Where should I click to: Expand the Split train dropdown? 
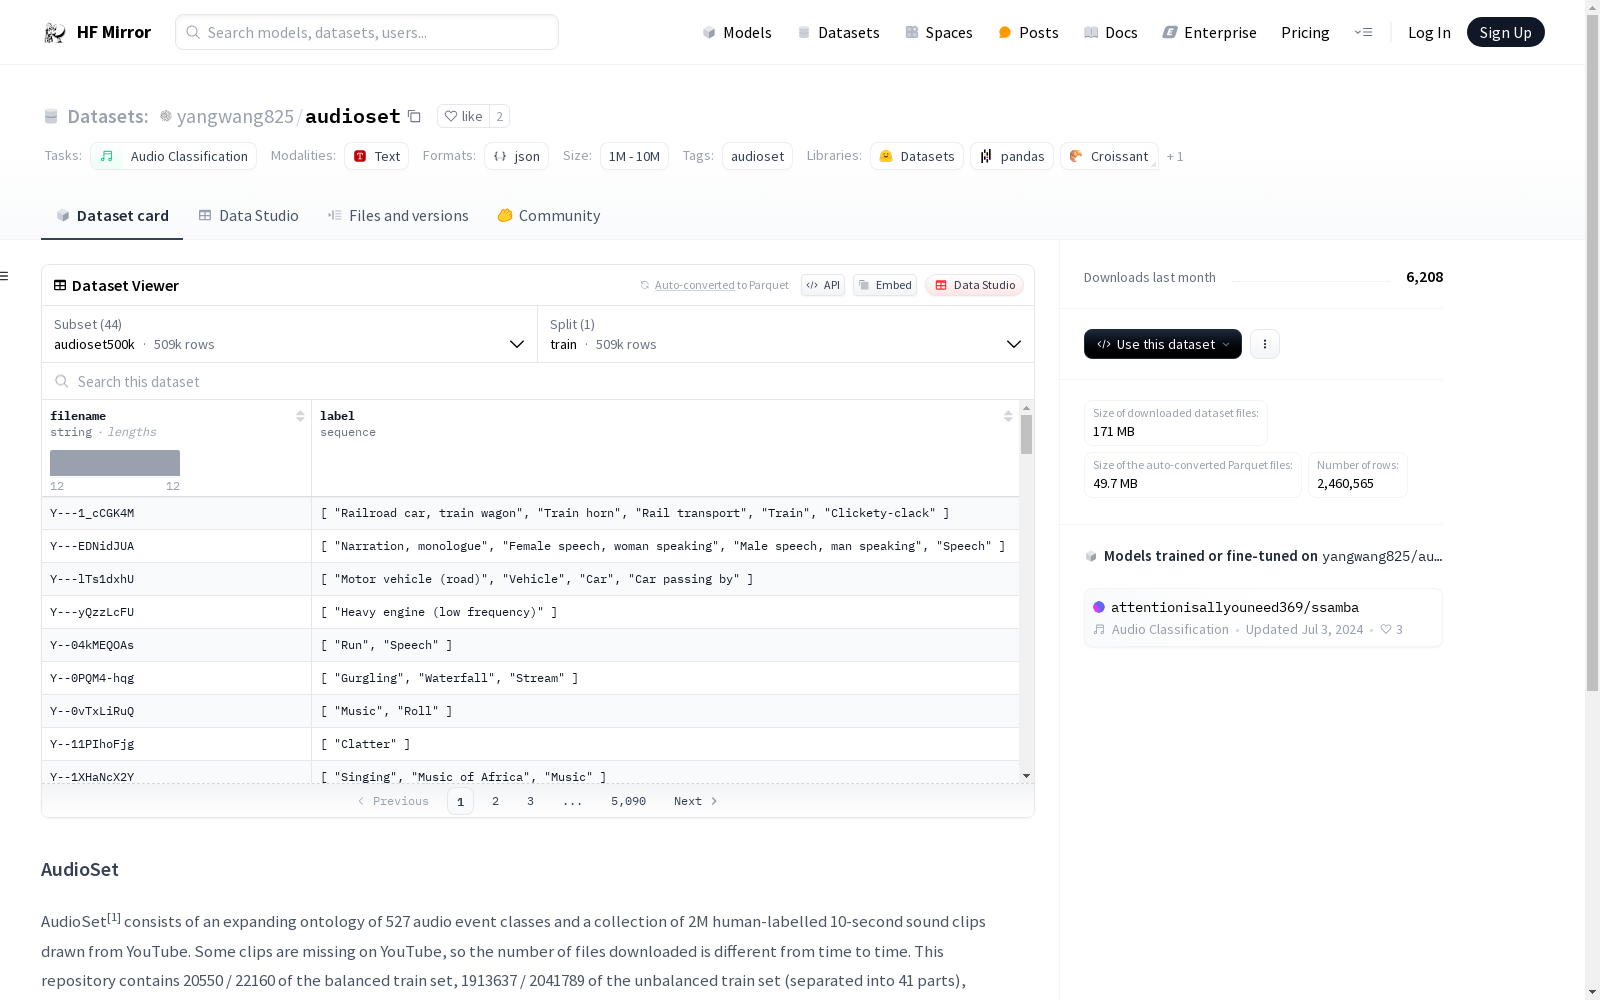[x=786, y=334]
